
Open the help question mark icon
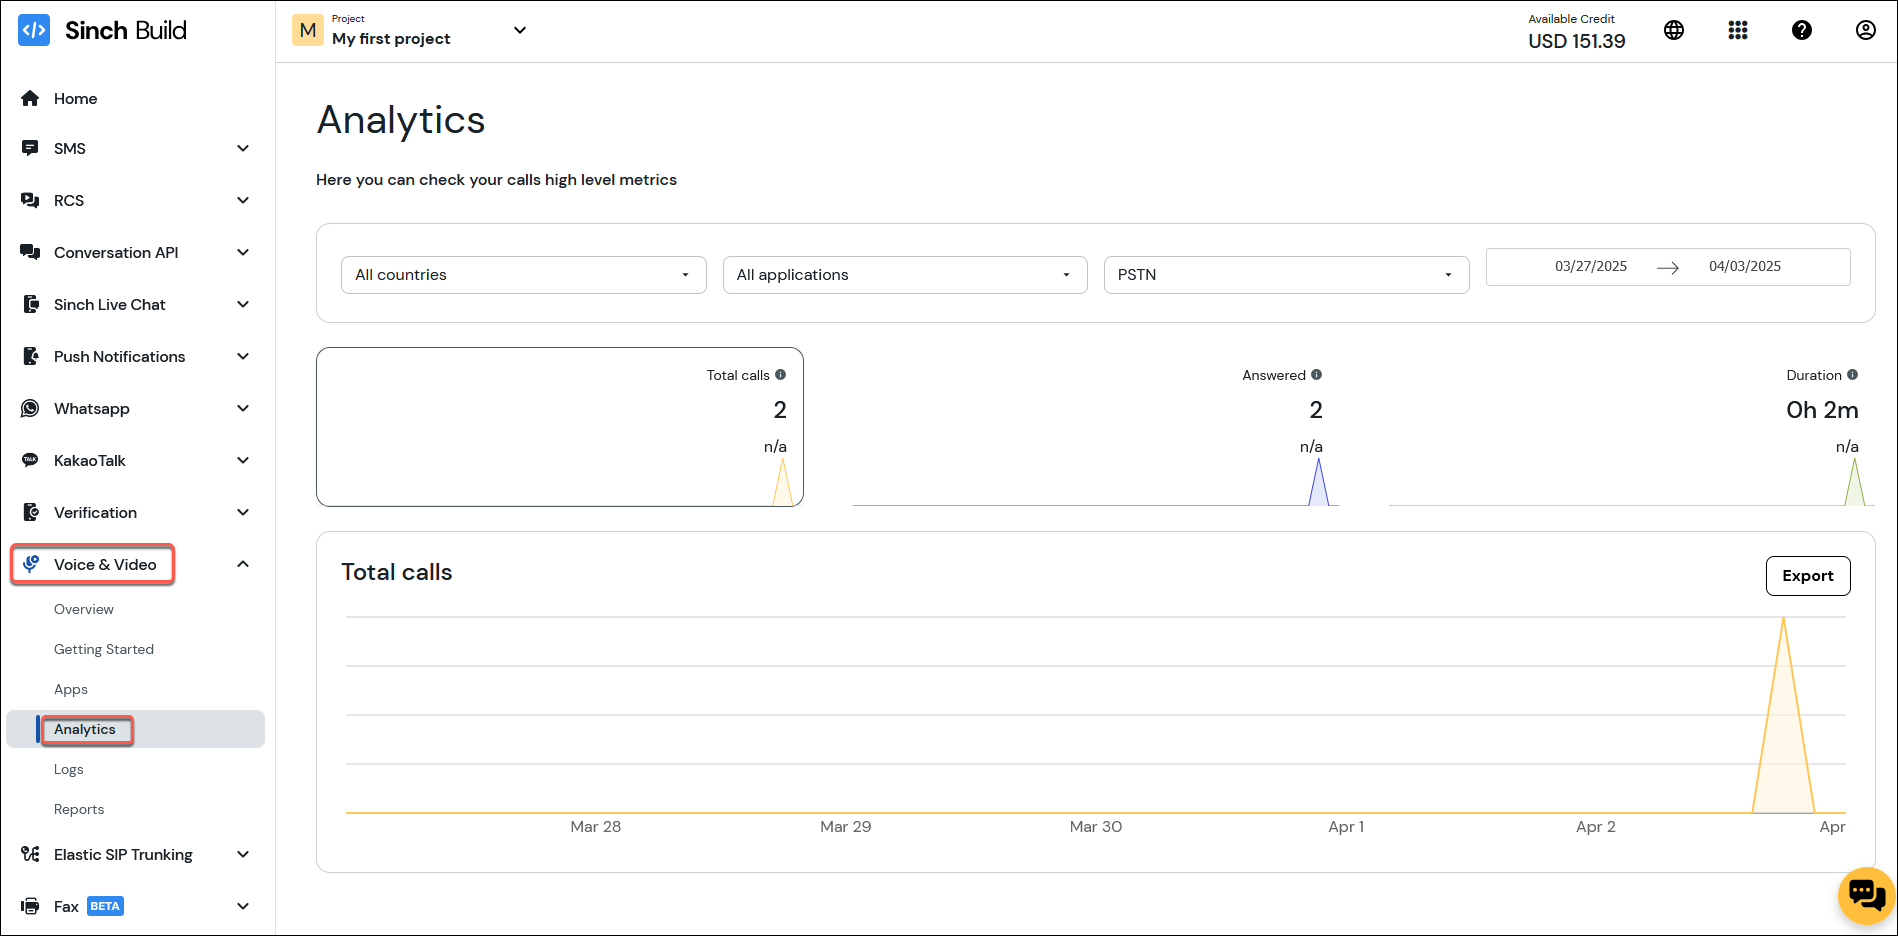point(1802,30)
